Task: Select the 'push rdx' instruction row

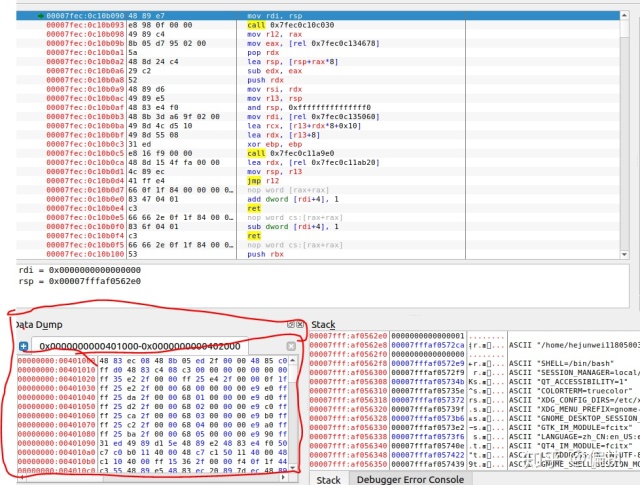Action: [318, 80]
